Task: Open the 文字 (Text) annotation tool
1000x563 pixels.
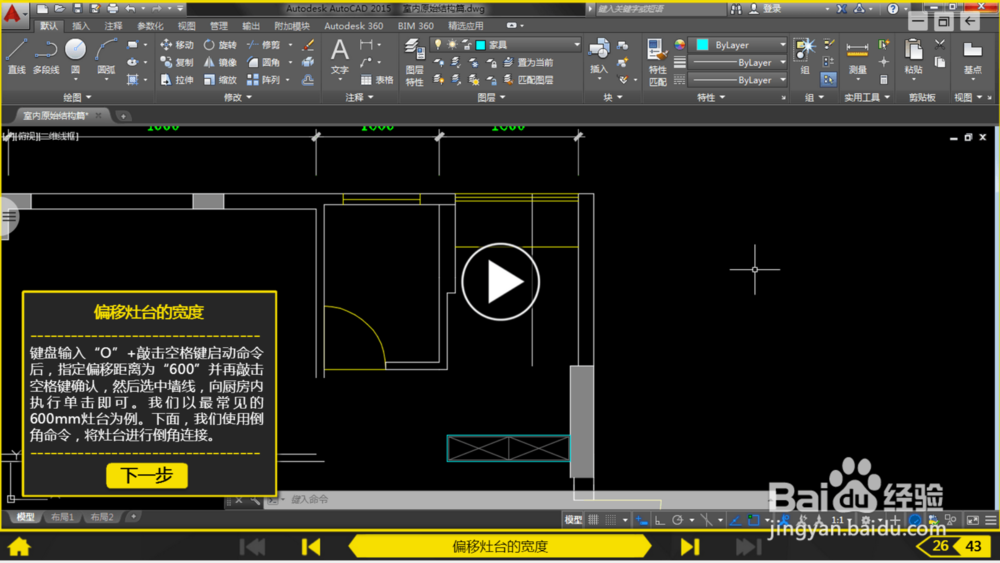Action: 340,57
